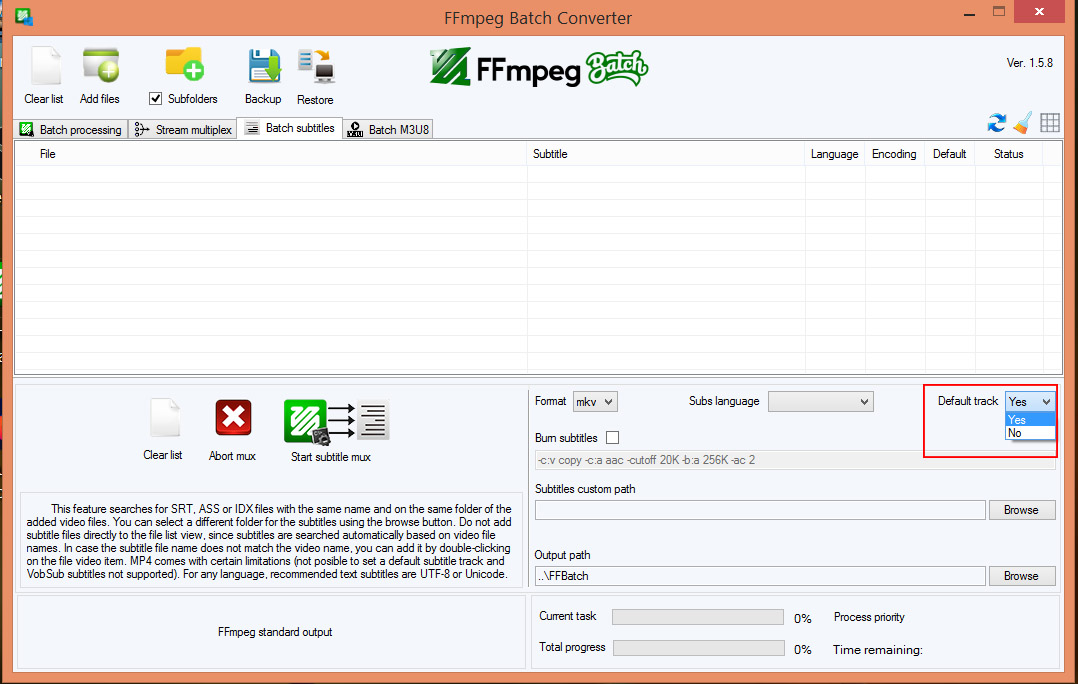Click the blue refresh arrows icon

996,123
